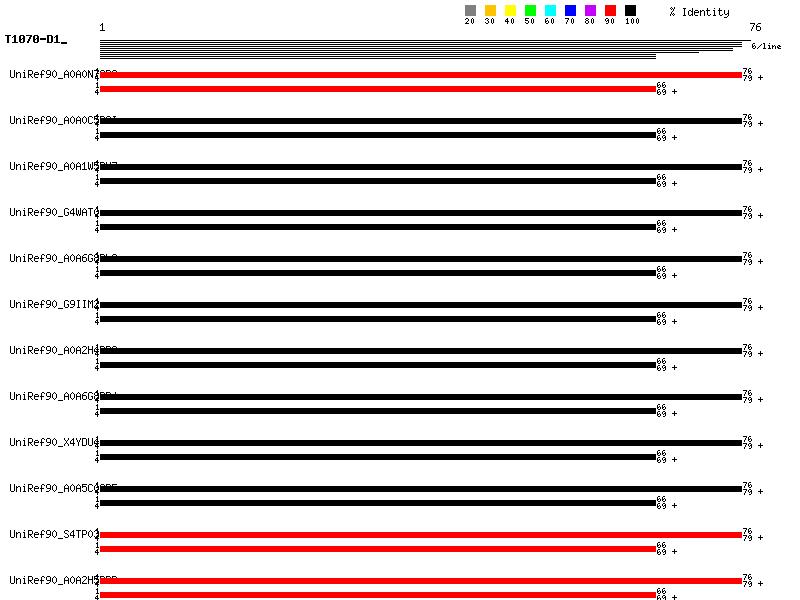Open the UniRef90_G9IIM2 hit label
The height and width of the screenshot is (600, 800).
point(54,304)
